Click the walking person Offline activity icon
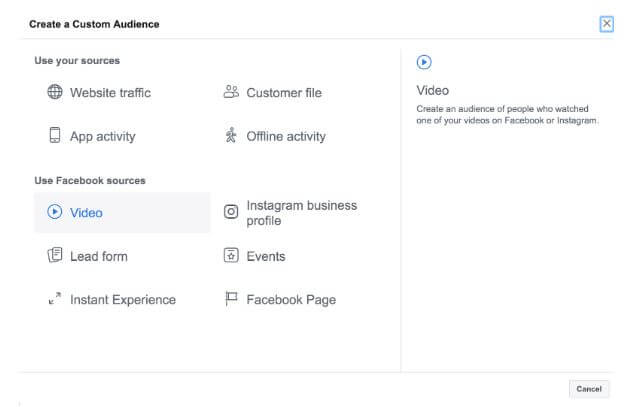Screen dimensions: 627x407 tap(231, 135)
